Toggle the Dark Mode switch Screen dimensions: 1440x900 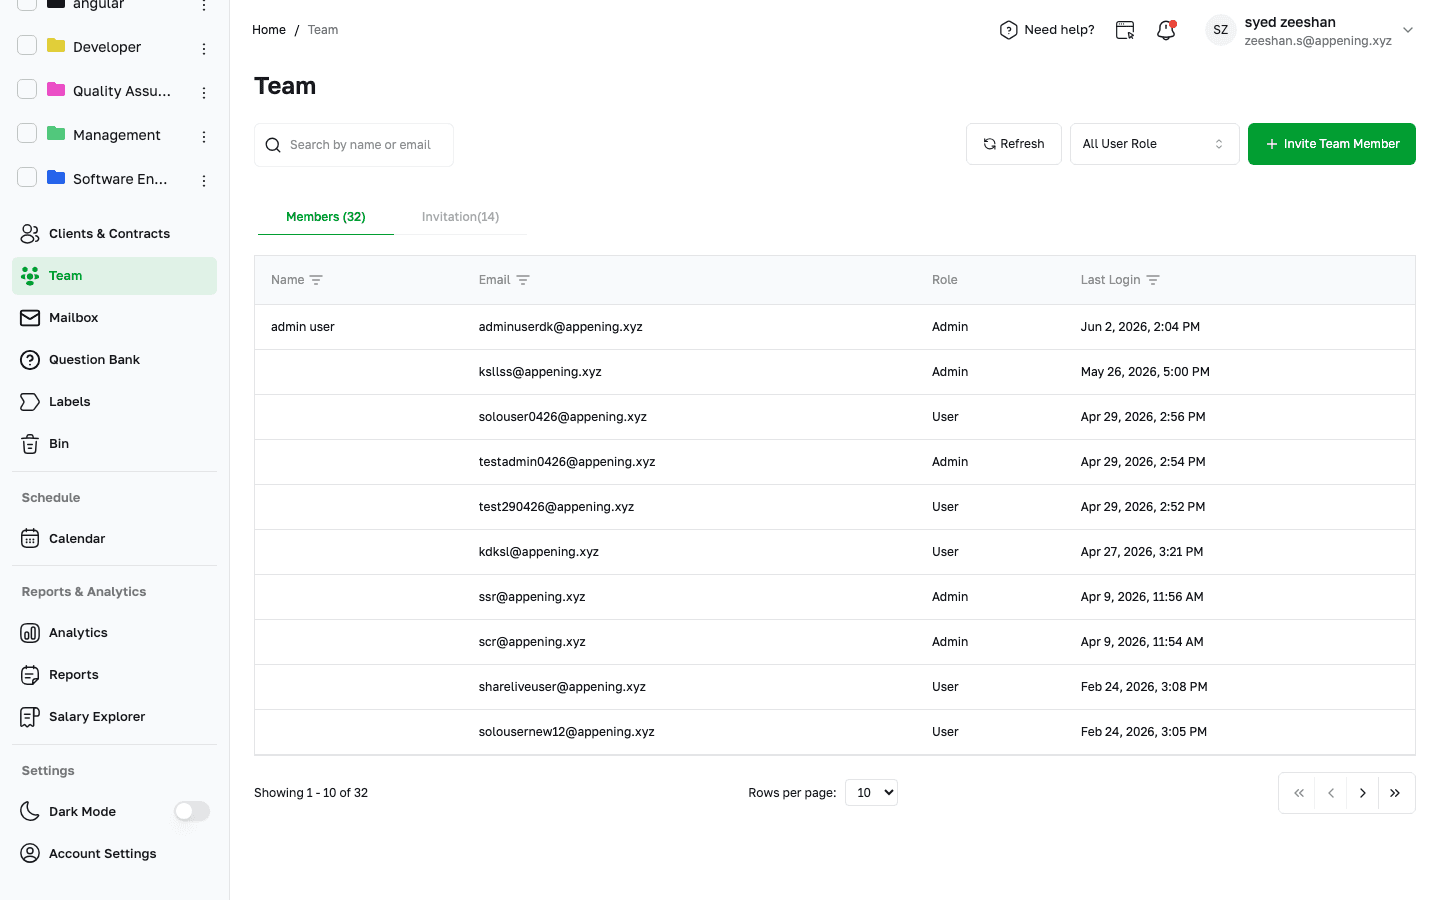click(x=192, y=812)
